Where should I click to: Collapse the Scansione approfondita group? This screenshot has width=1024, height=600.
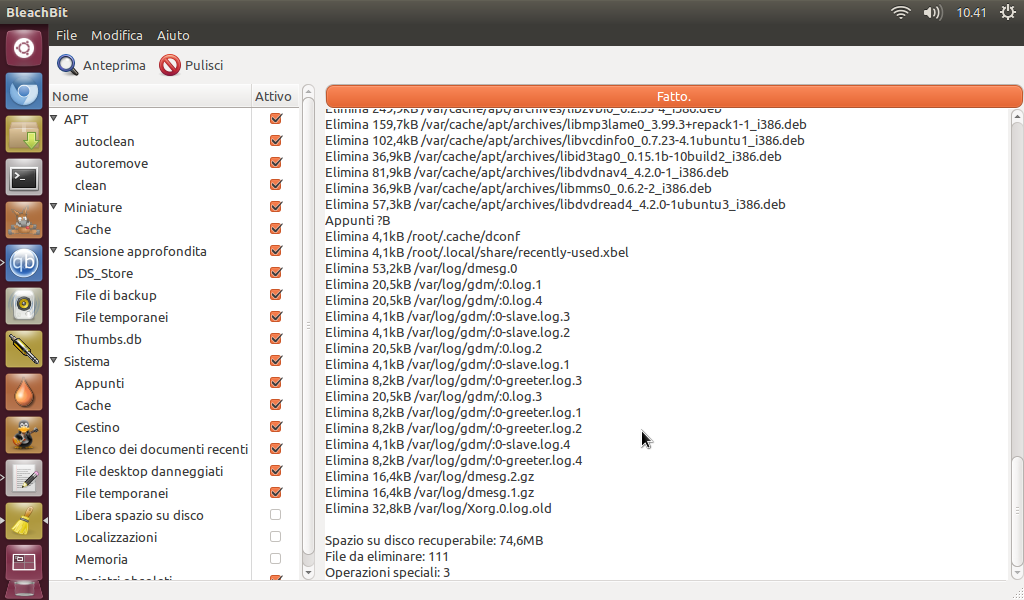pyautogui.click(x=54, y=250)
